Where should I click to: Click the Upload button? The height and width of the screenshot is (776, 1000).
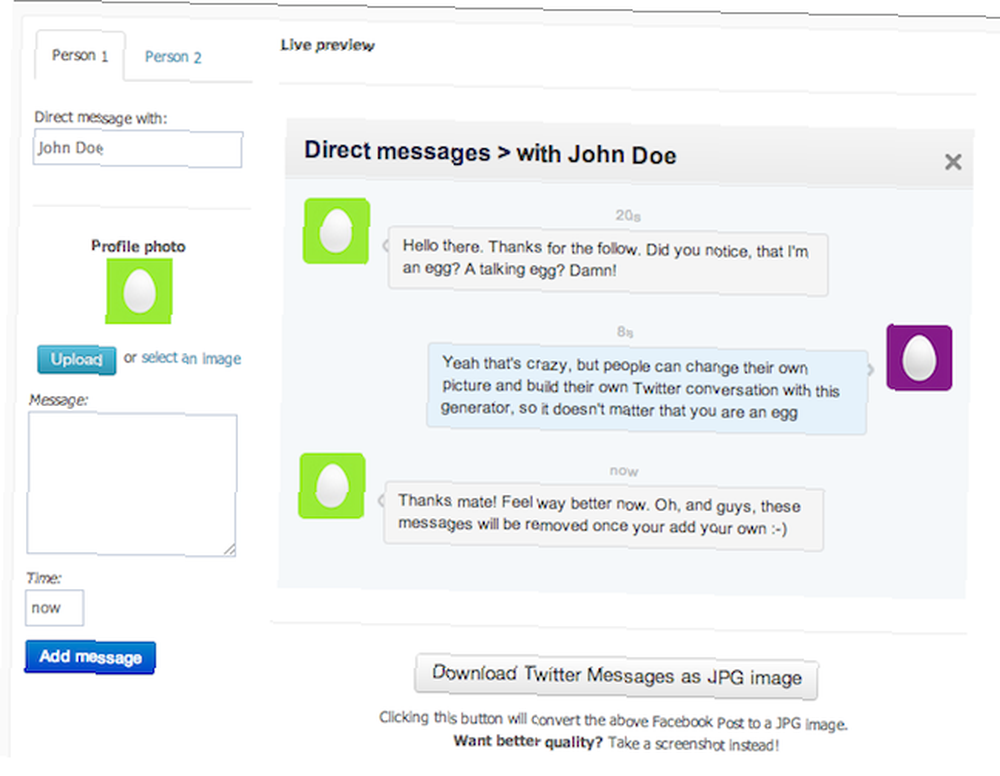77,360
